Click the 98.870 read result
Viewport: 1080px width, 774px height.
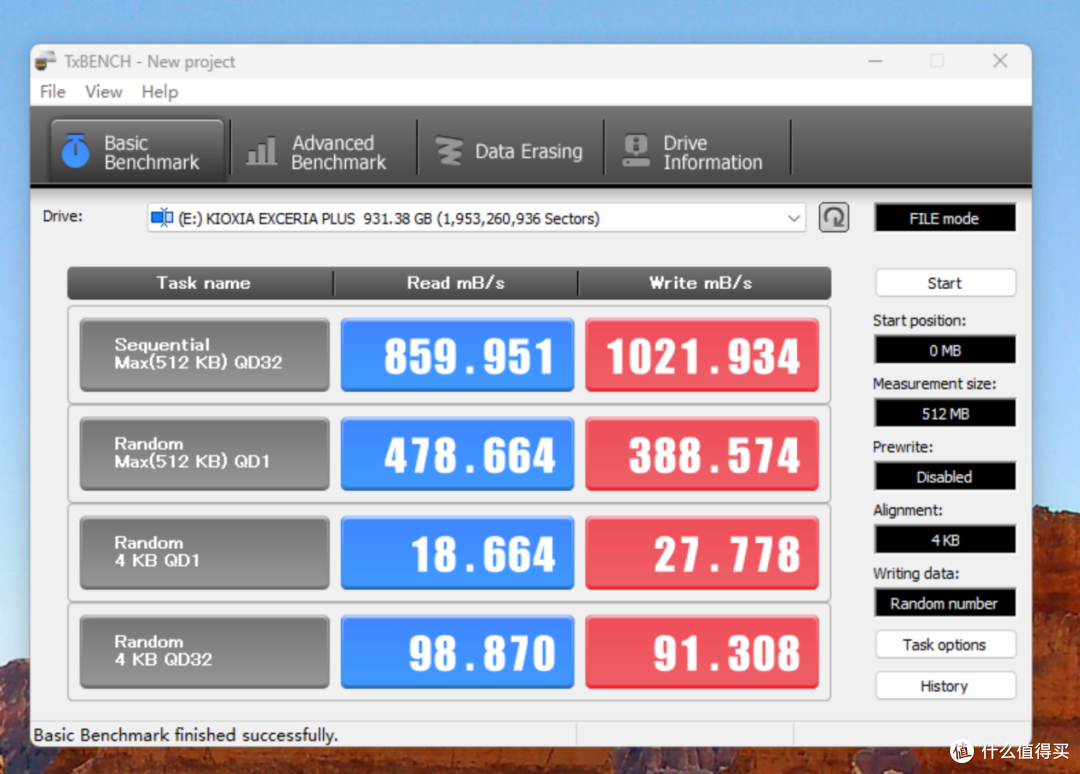click(457, 652)
